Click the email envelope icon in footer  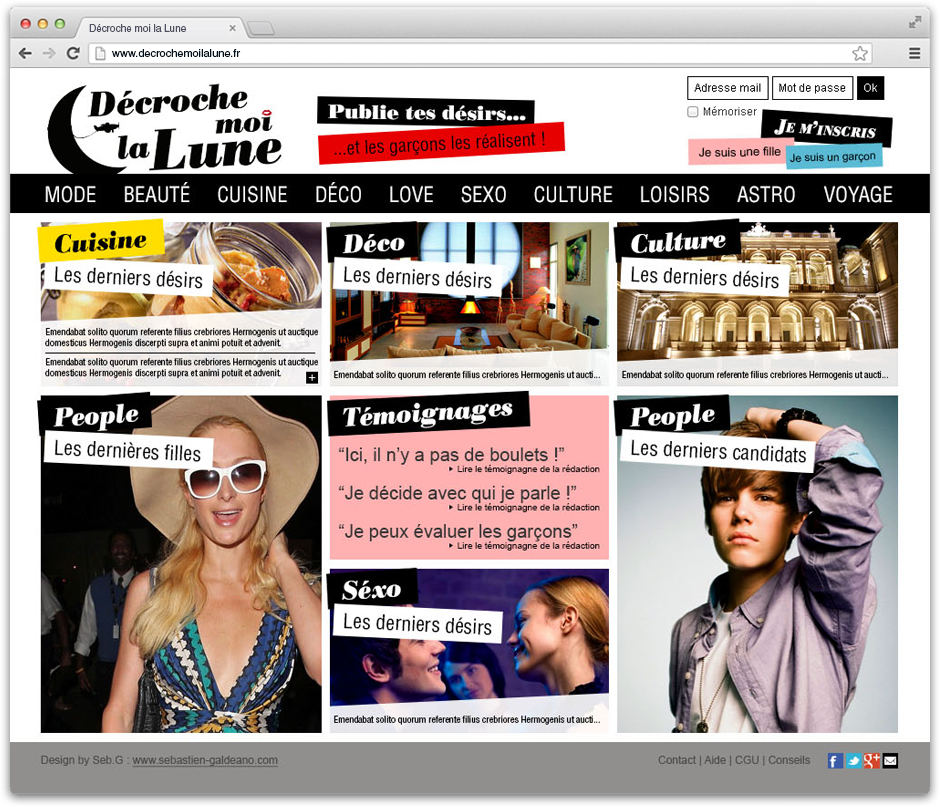pos(890,761)
